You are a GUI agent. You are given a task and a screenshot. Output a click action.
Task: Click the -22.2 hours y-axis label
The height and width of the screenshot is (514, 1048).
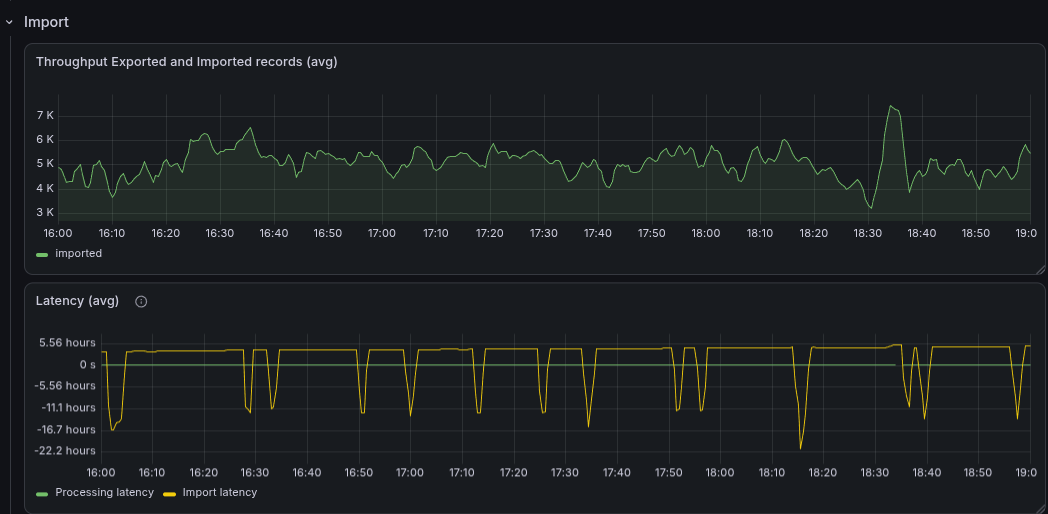point(66,451)
